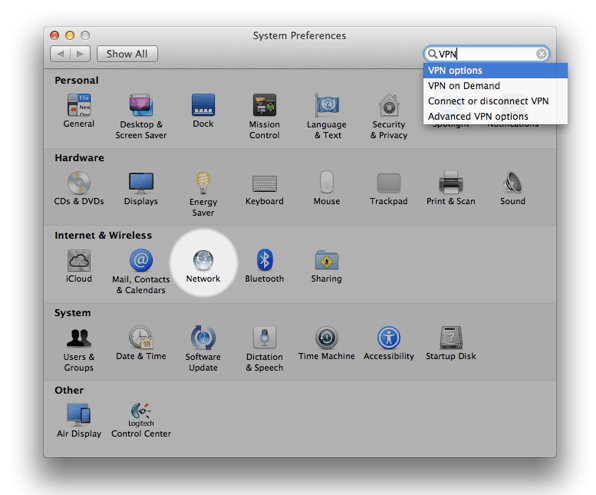Click inside the VPN search field
This screenshot has height=495, width=596.
(x=487, y=54)
